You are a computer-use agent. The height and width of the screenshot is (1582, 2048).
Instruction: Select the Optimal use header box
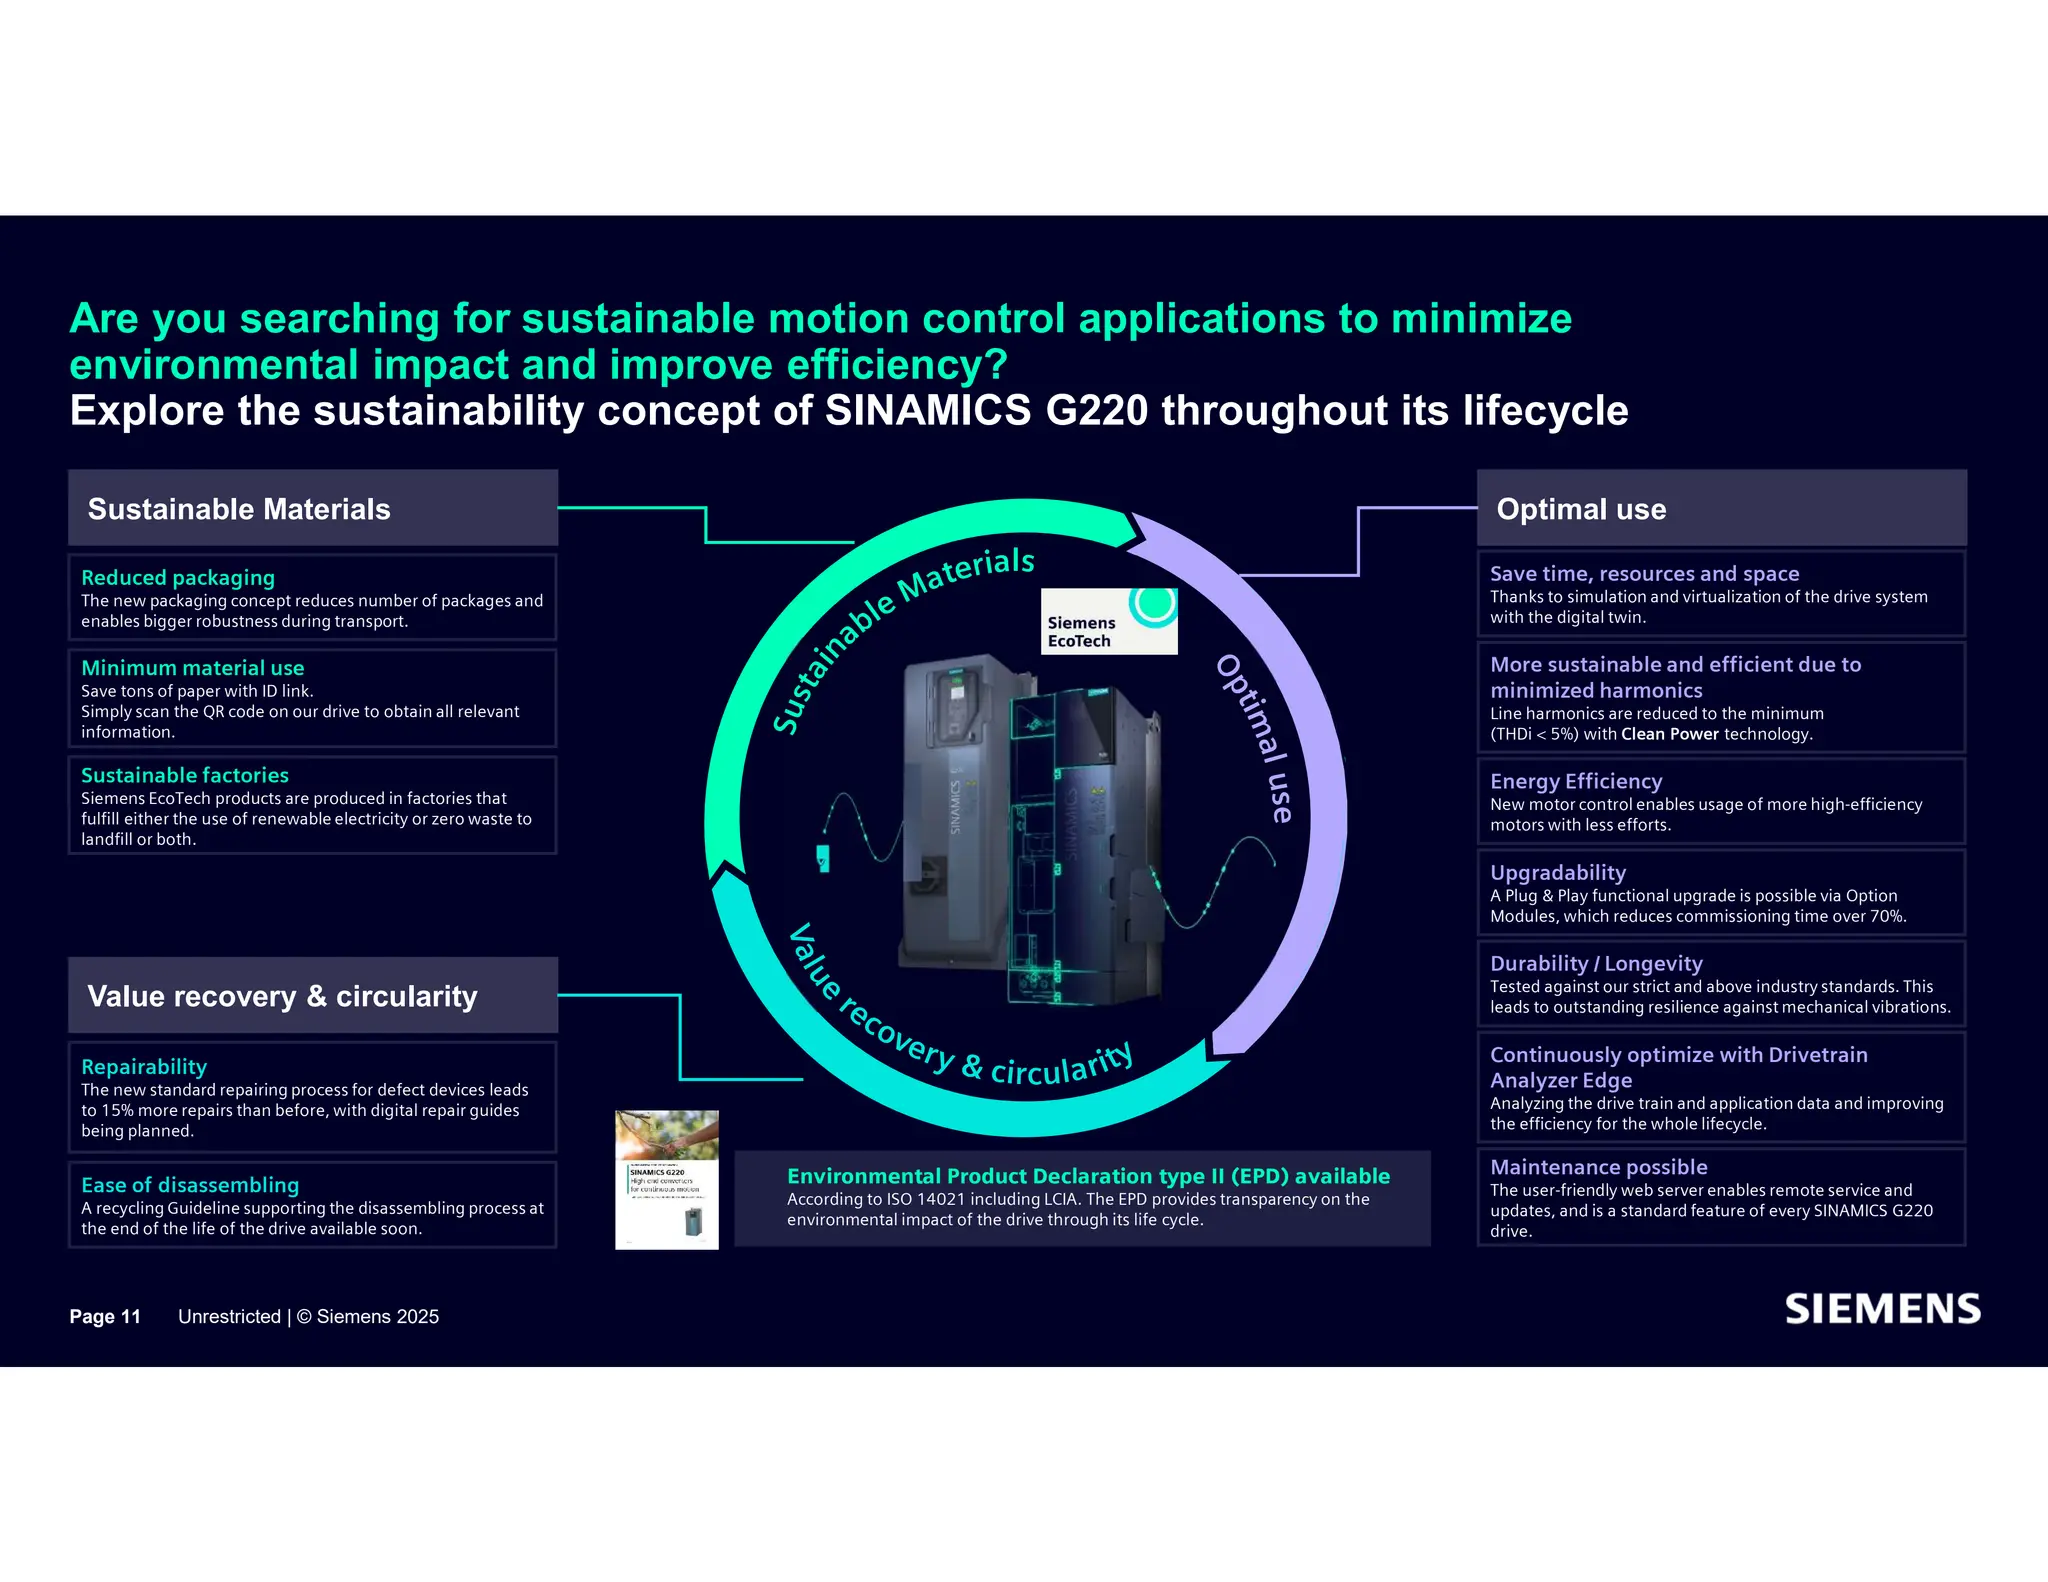coord(1721,508)
